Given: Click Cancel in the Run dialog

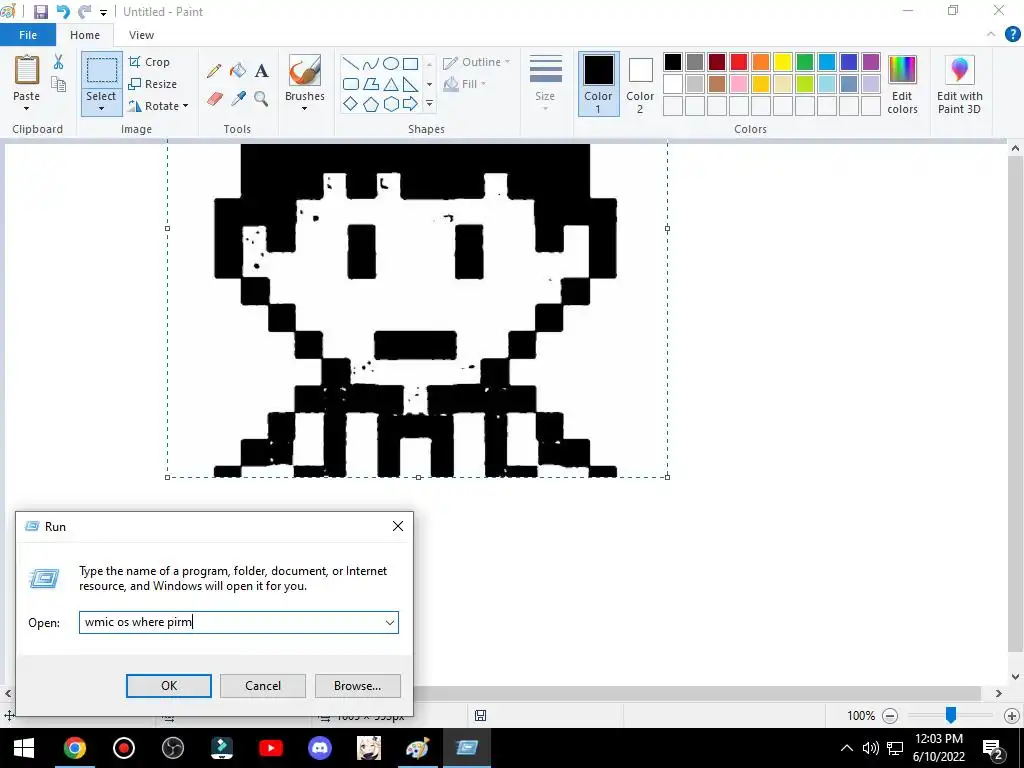Looking at the screenshot, I should 263,686.
